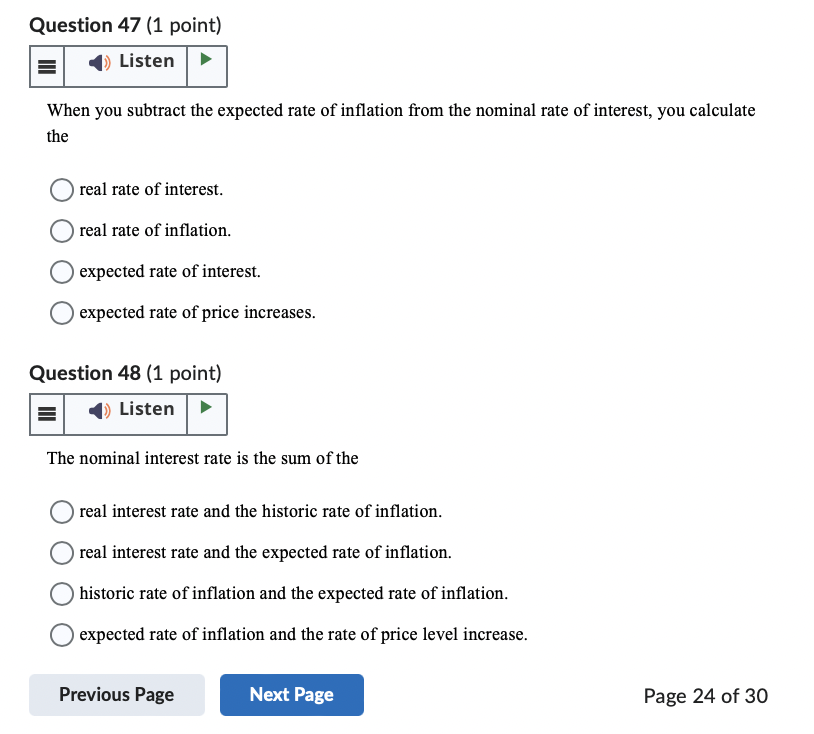
Task: Select 'real interest rate and the expected rate of inflation.'
Action: [x=61, y=553]
